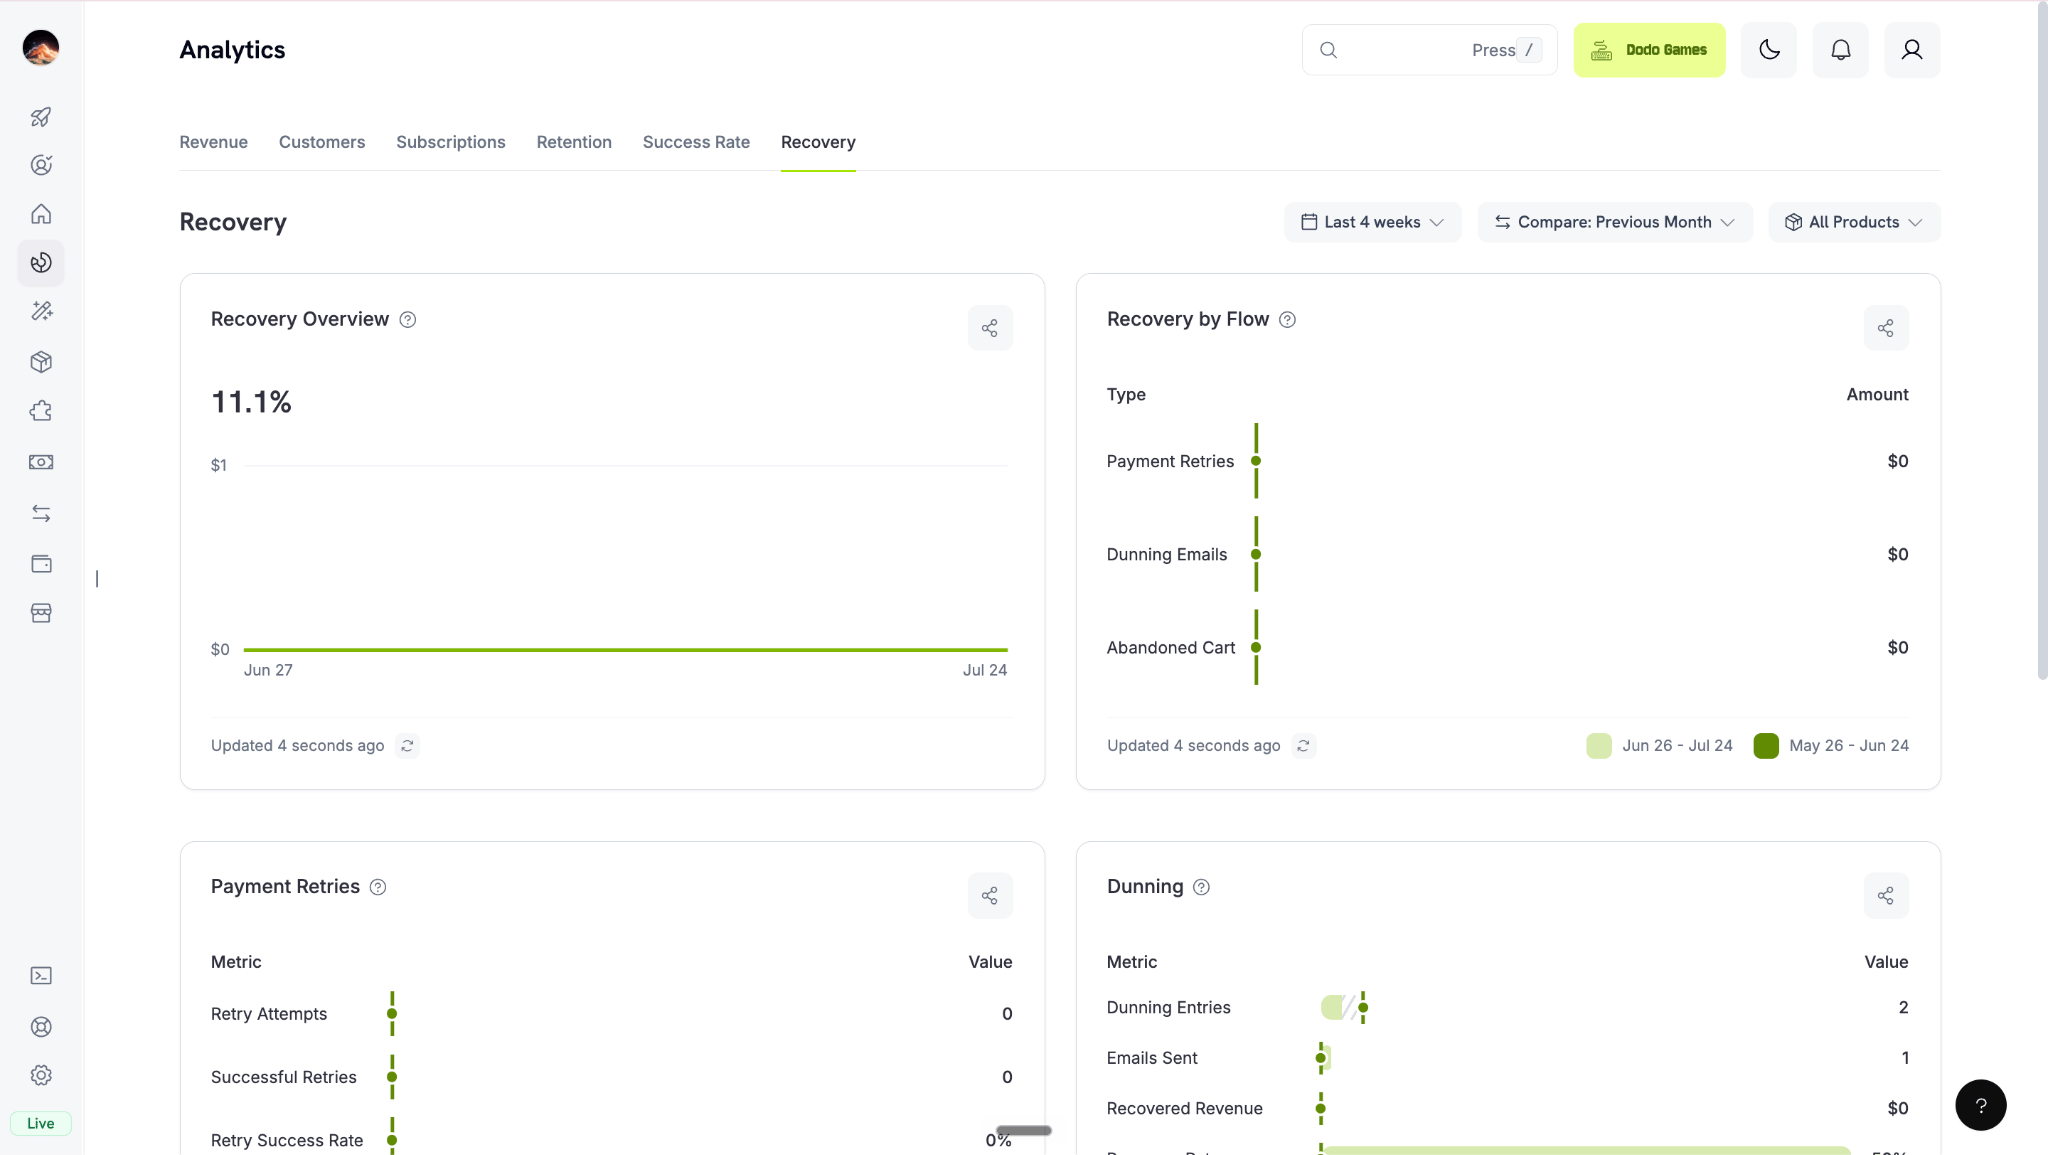Image resolution: width=2048 pixels, height=1155 pixels.
Task: Open the storefront sidebar icon
Action: click(41, 613)
